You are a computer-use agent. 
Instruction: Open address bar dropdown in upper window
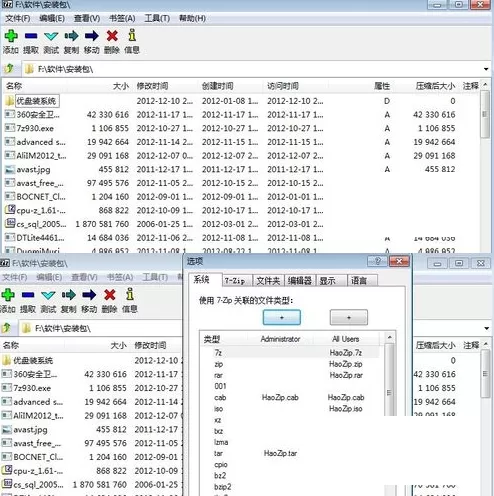coord(486,69)
